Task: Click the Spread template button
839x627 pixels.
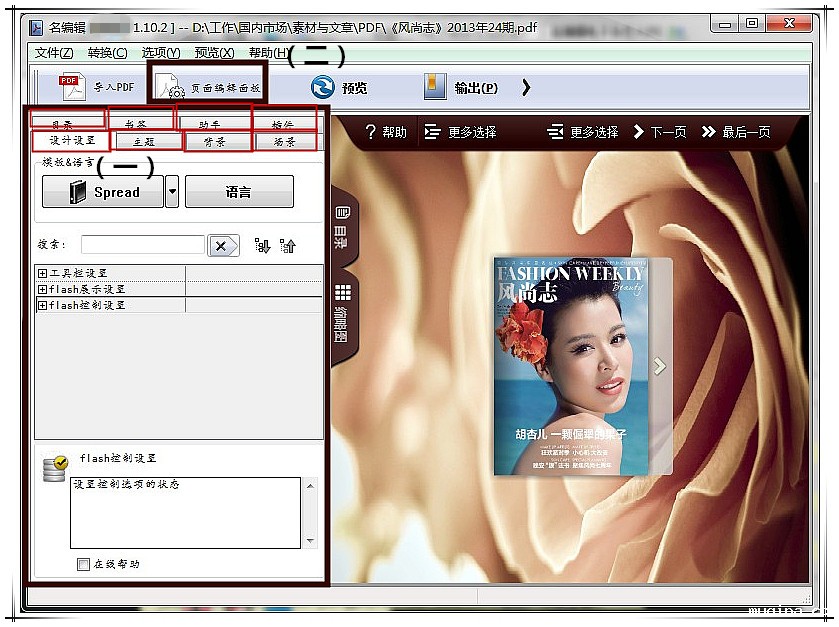Action: tap(103, 192)
